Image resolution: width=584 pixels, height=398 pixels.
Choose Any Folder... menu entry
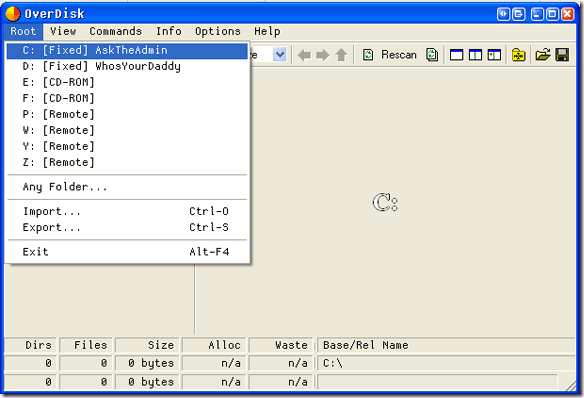pos(127,187)
